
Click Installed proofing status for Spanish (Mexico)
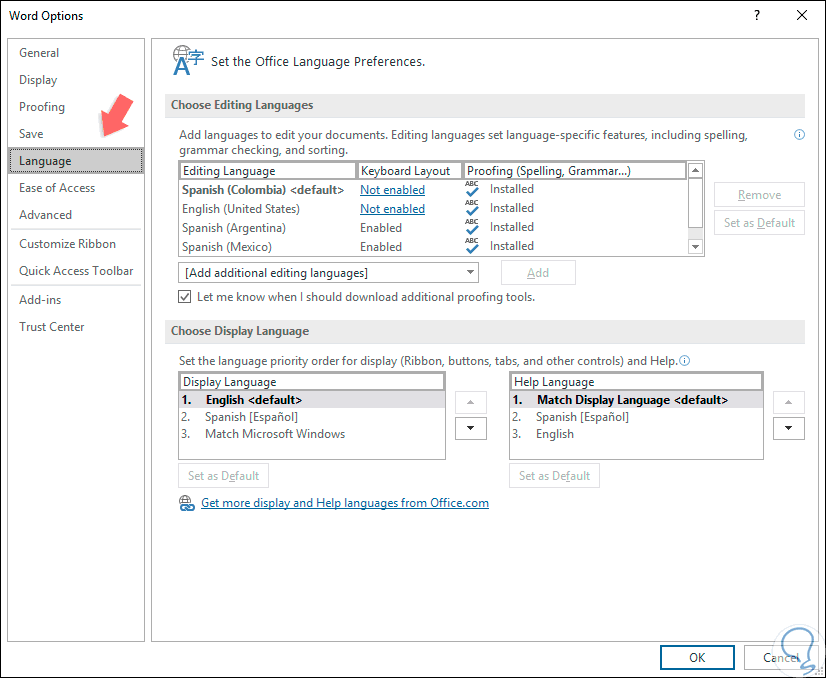(512, 246)
